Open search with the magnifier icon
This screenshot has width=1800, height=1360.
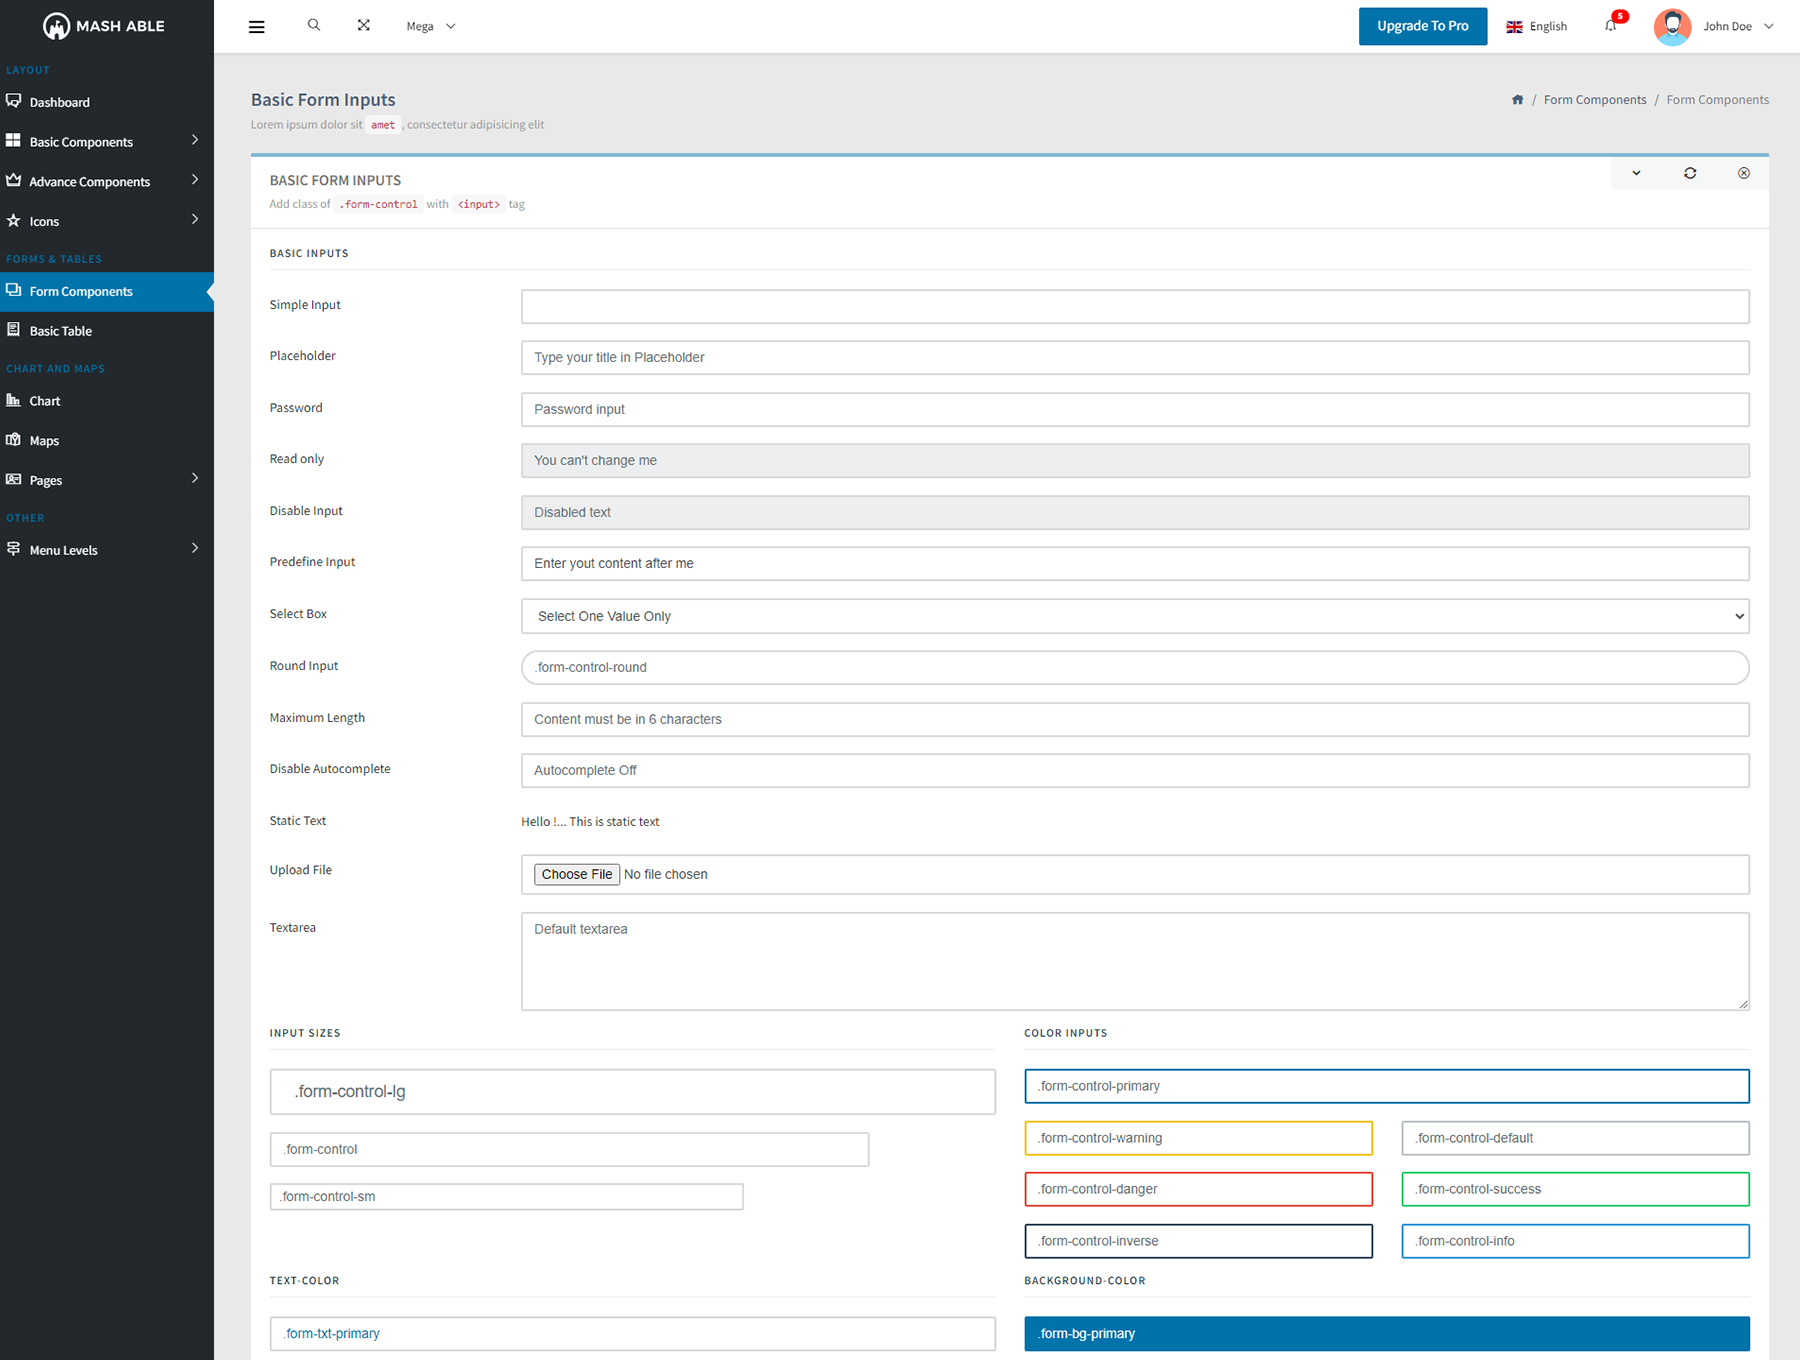(314, 25)
